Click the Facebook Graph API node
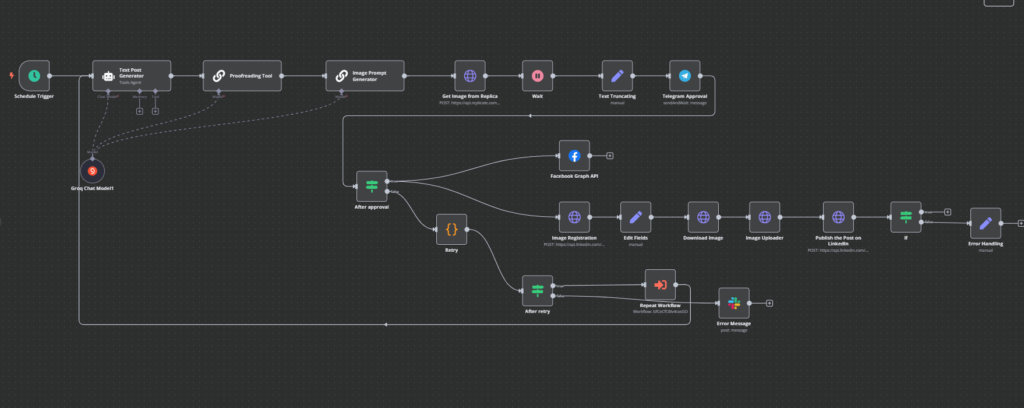Viewport: 1024px width, 408px height. [575, 155]
